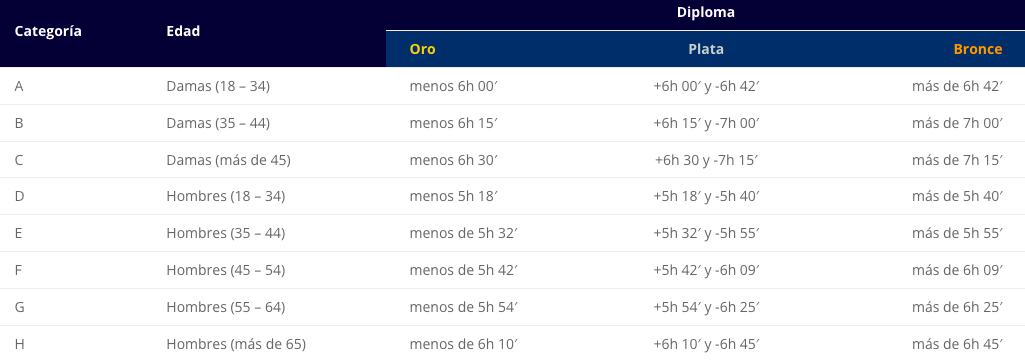Click the Damas (18 – 34) cell

point(218,86)
